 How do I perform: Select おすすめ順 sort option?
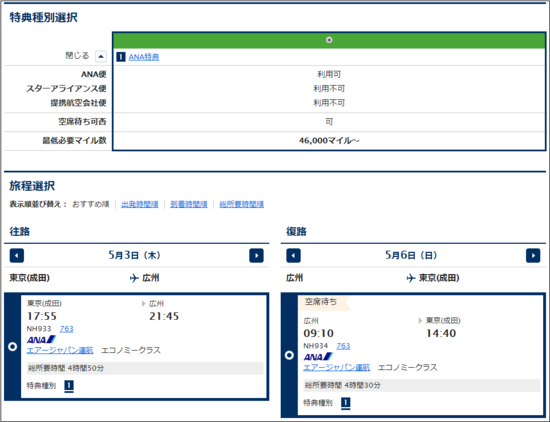(90, 204)
